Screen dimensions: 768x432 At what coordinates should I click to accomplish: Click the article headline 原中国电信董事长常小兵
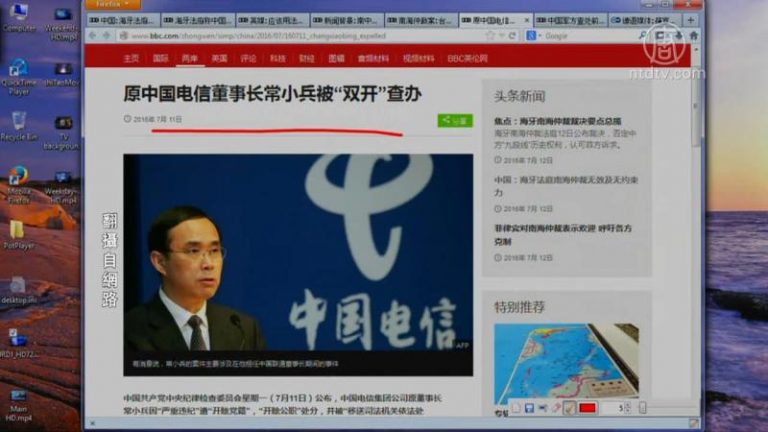[x=272, y=94]
